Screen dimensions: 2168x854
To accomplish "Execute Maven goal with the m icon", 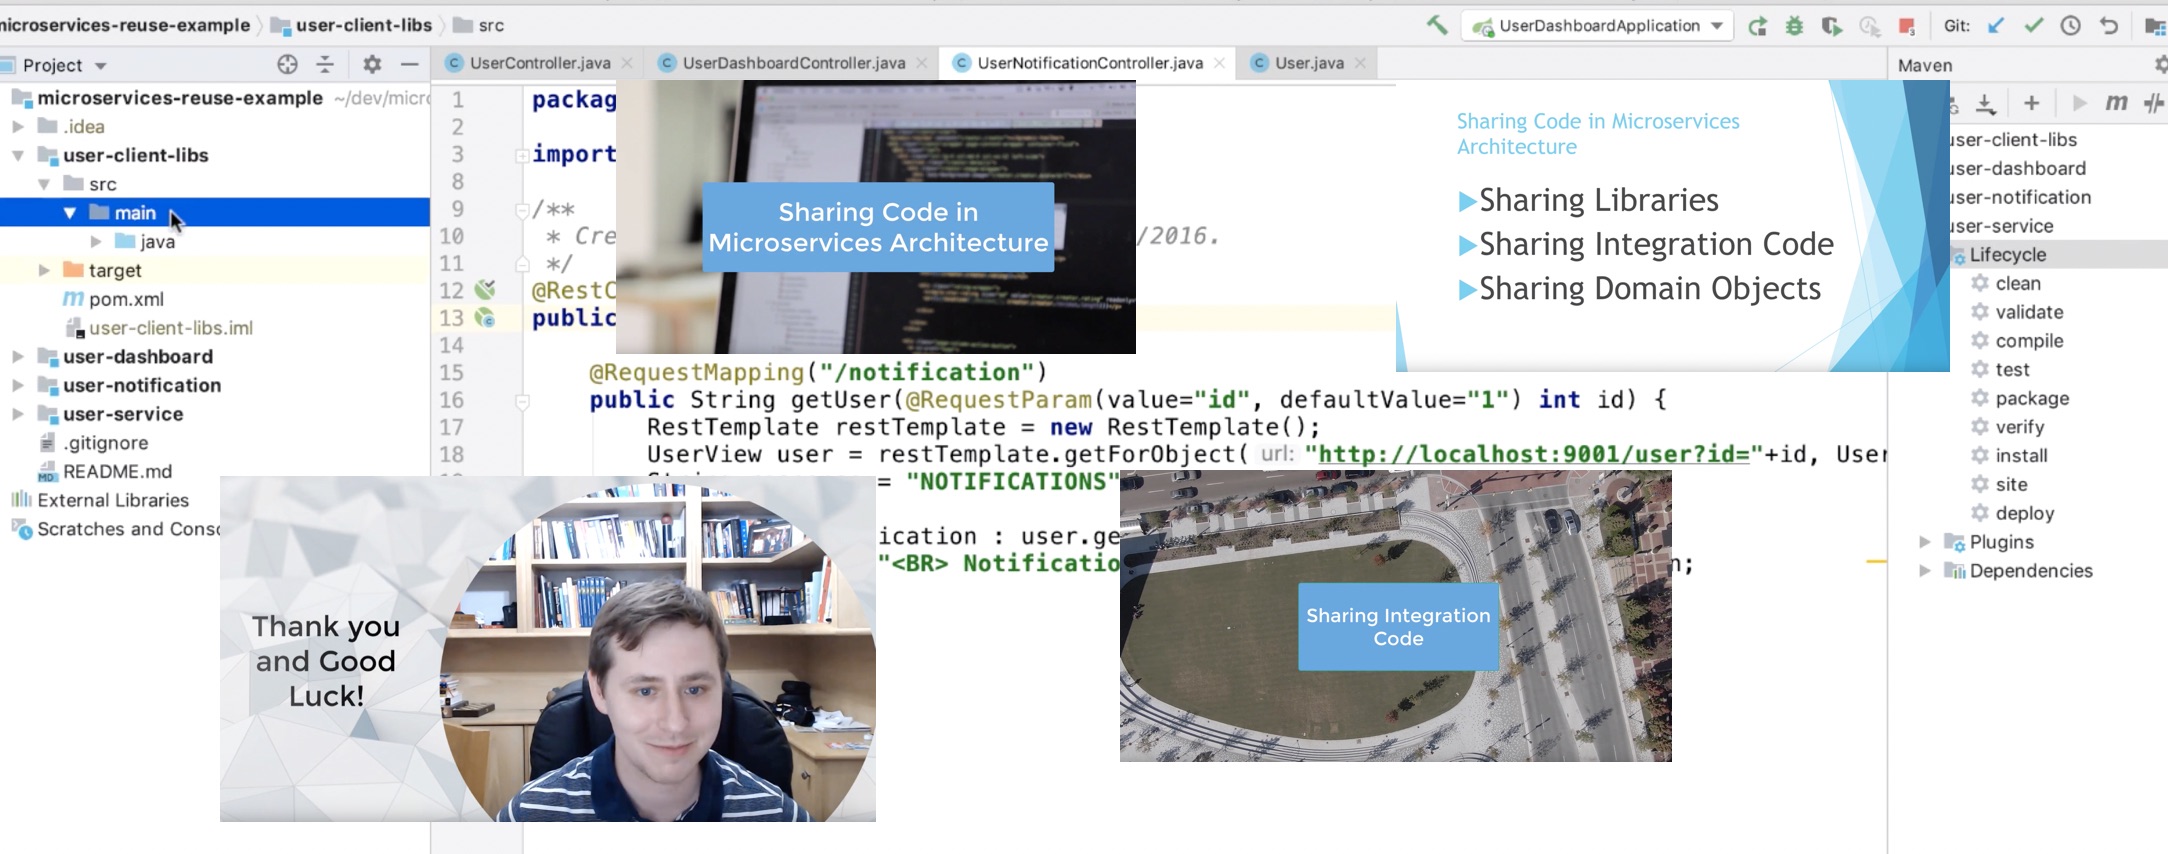I will tap(2116, 103).
